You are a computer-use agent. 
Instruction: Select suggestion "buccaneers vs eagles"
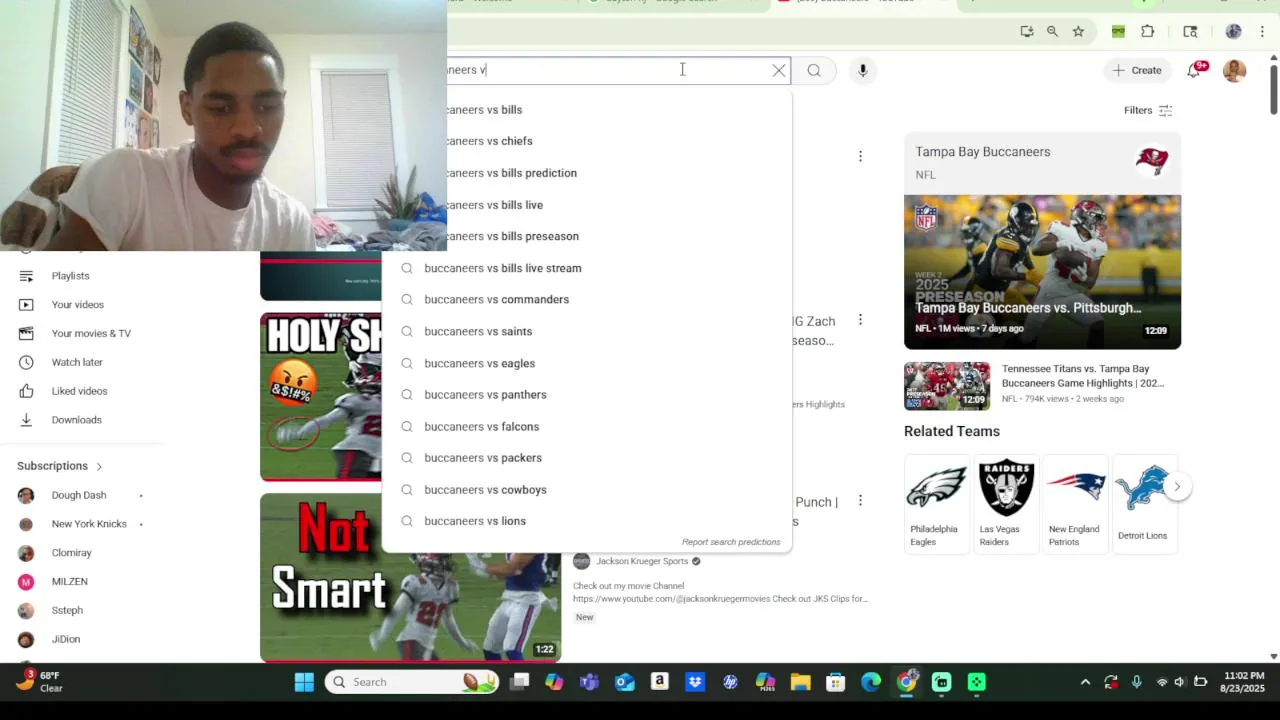pos(587,363)
